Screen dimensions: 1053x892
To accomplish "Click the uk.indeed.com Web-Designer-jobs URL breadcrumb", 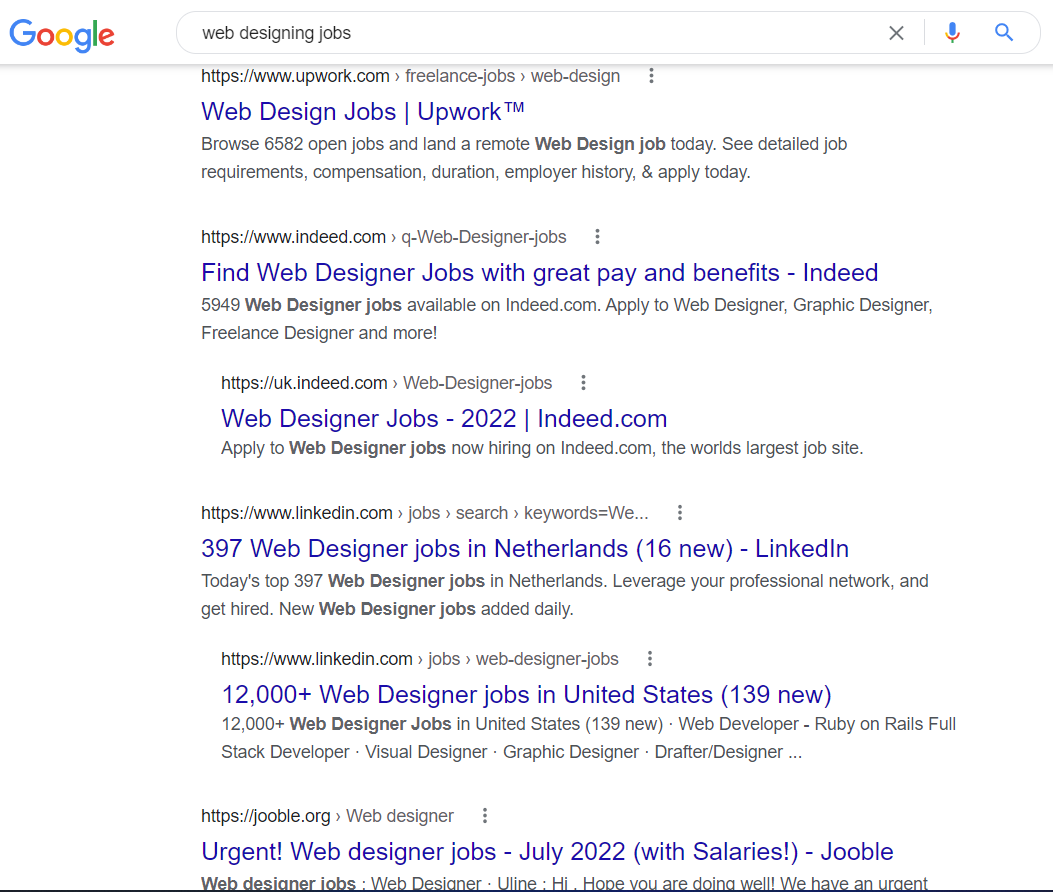I will coord(386,383).
